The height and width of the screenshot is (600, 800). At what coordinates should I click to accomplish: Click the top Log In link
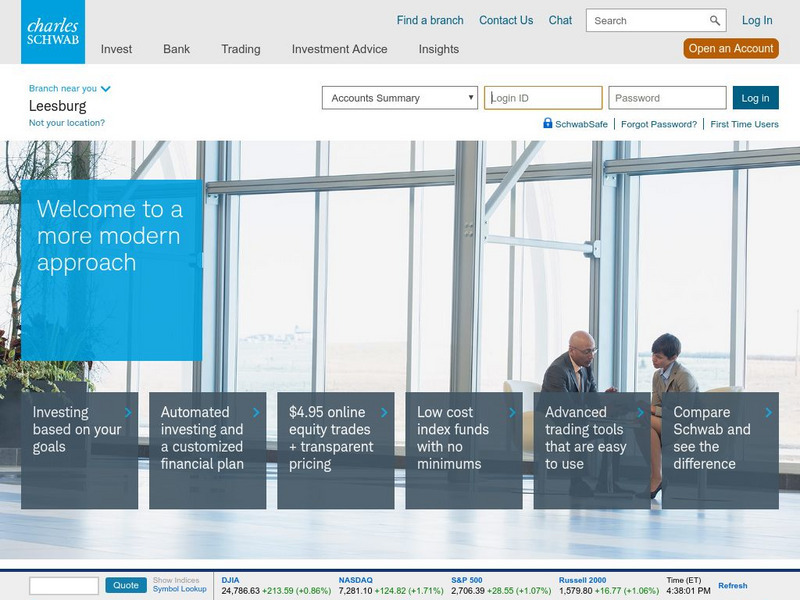pos(757,20)
